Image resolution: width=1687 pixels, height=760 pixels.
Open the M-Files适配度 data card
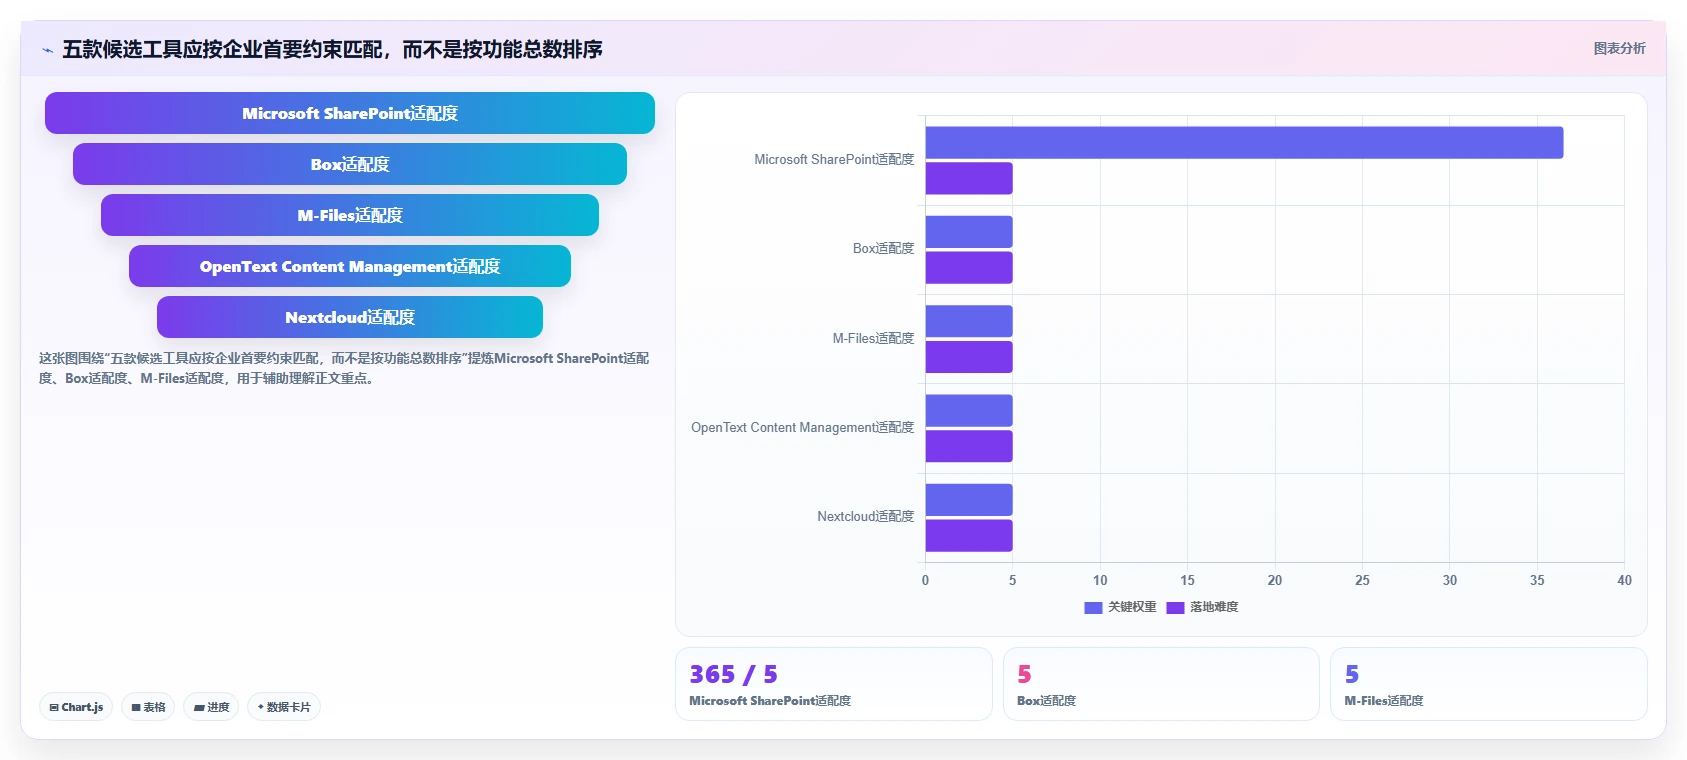pyautogui.click(x=1489, y=684)
